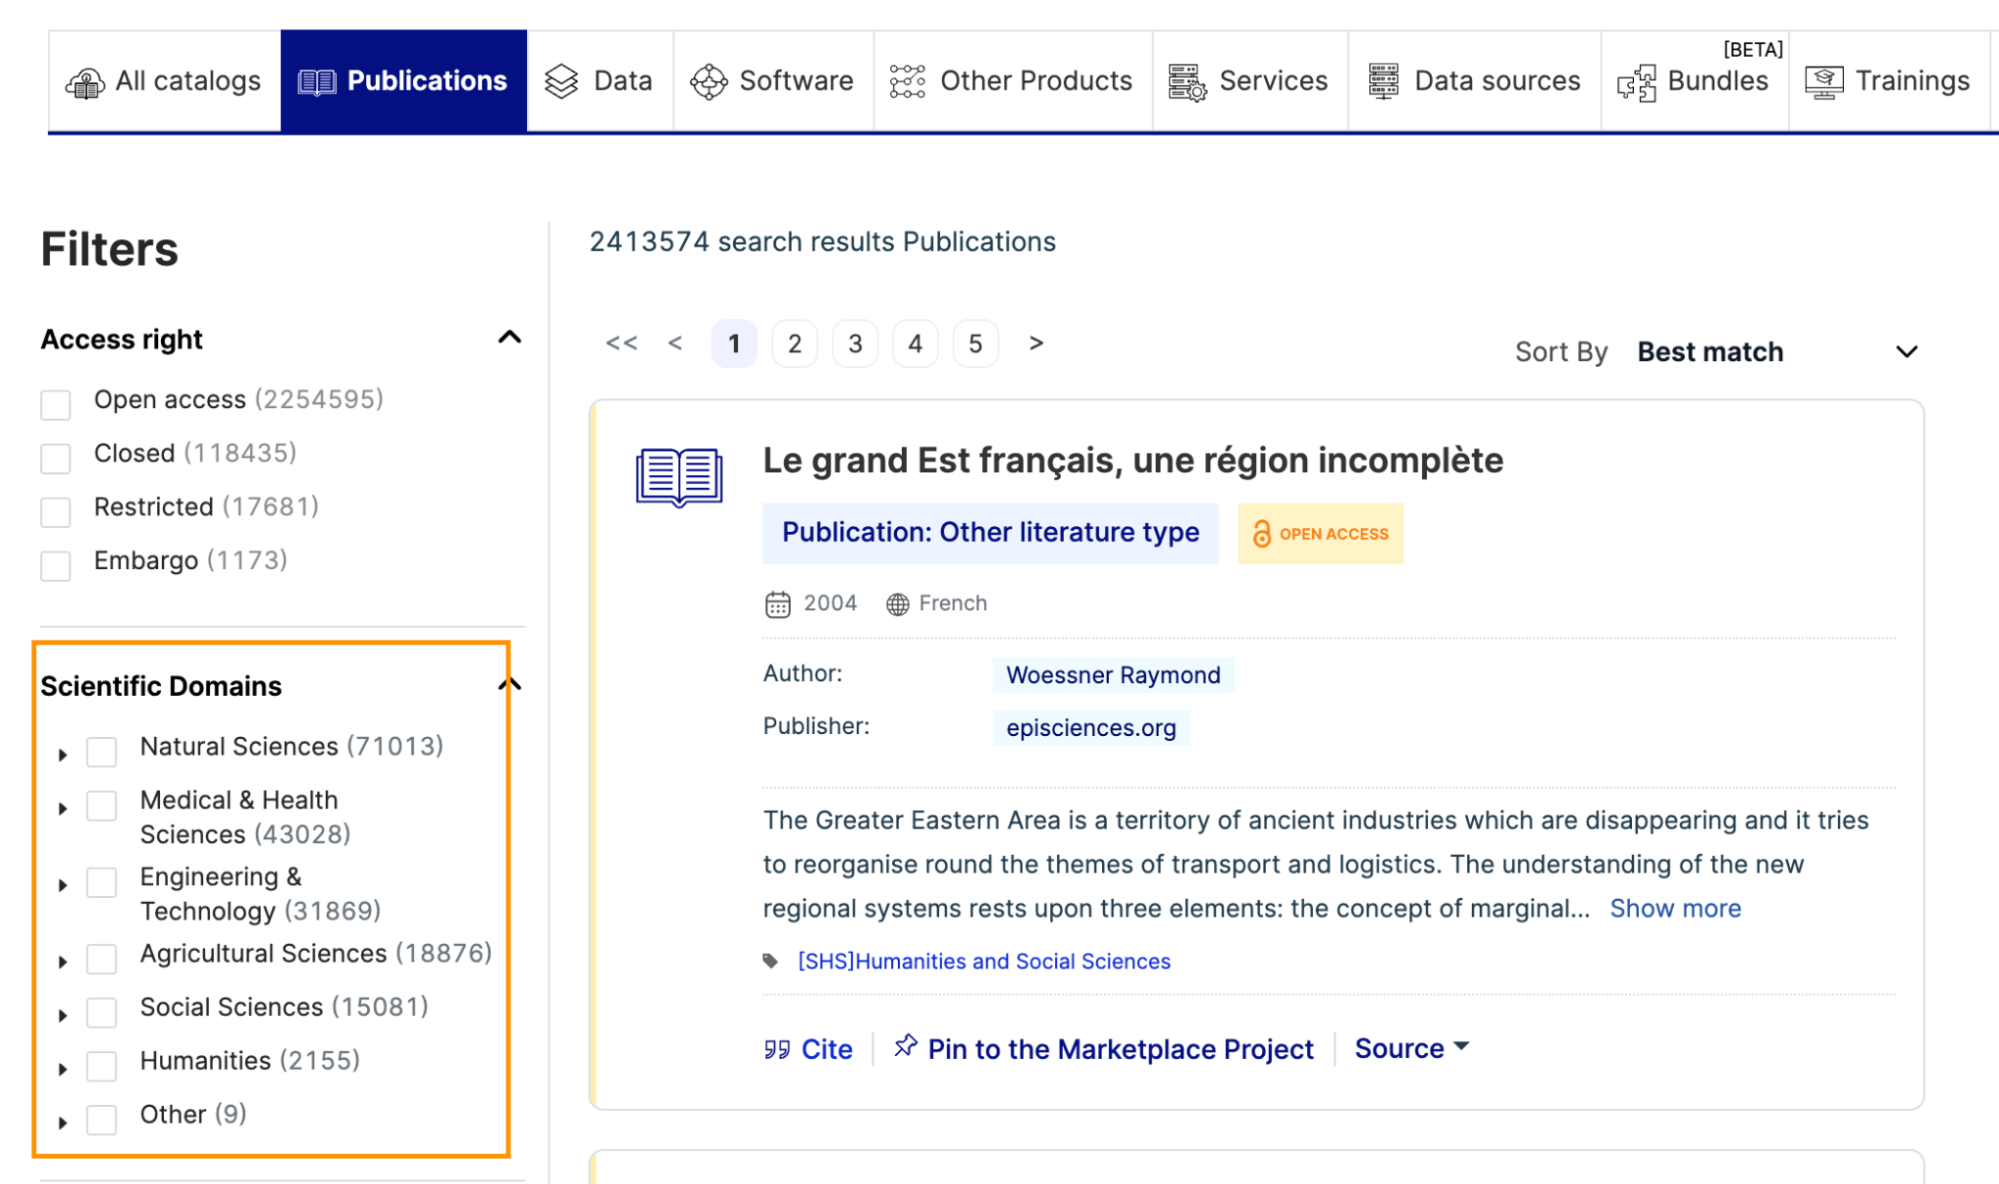Click the open access padlock icon

(1262, 534)
